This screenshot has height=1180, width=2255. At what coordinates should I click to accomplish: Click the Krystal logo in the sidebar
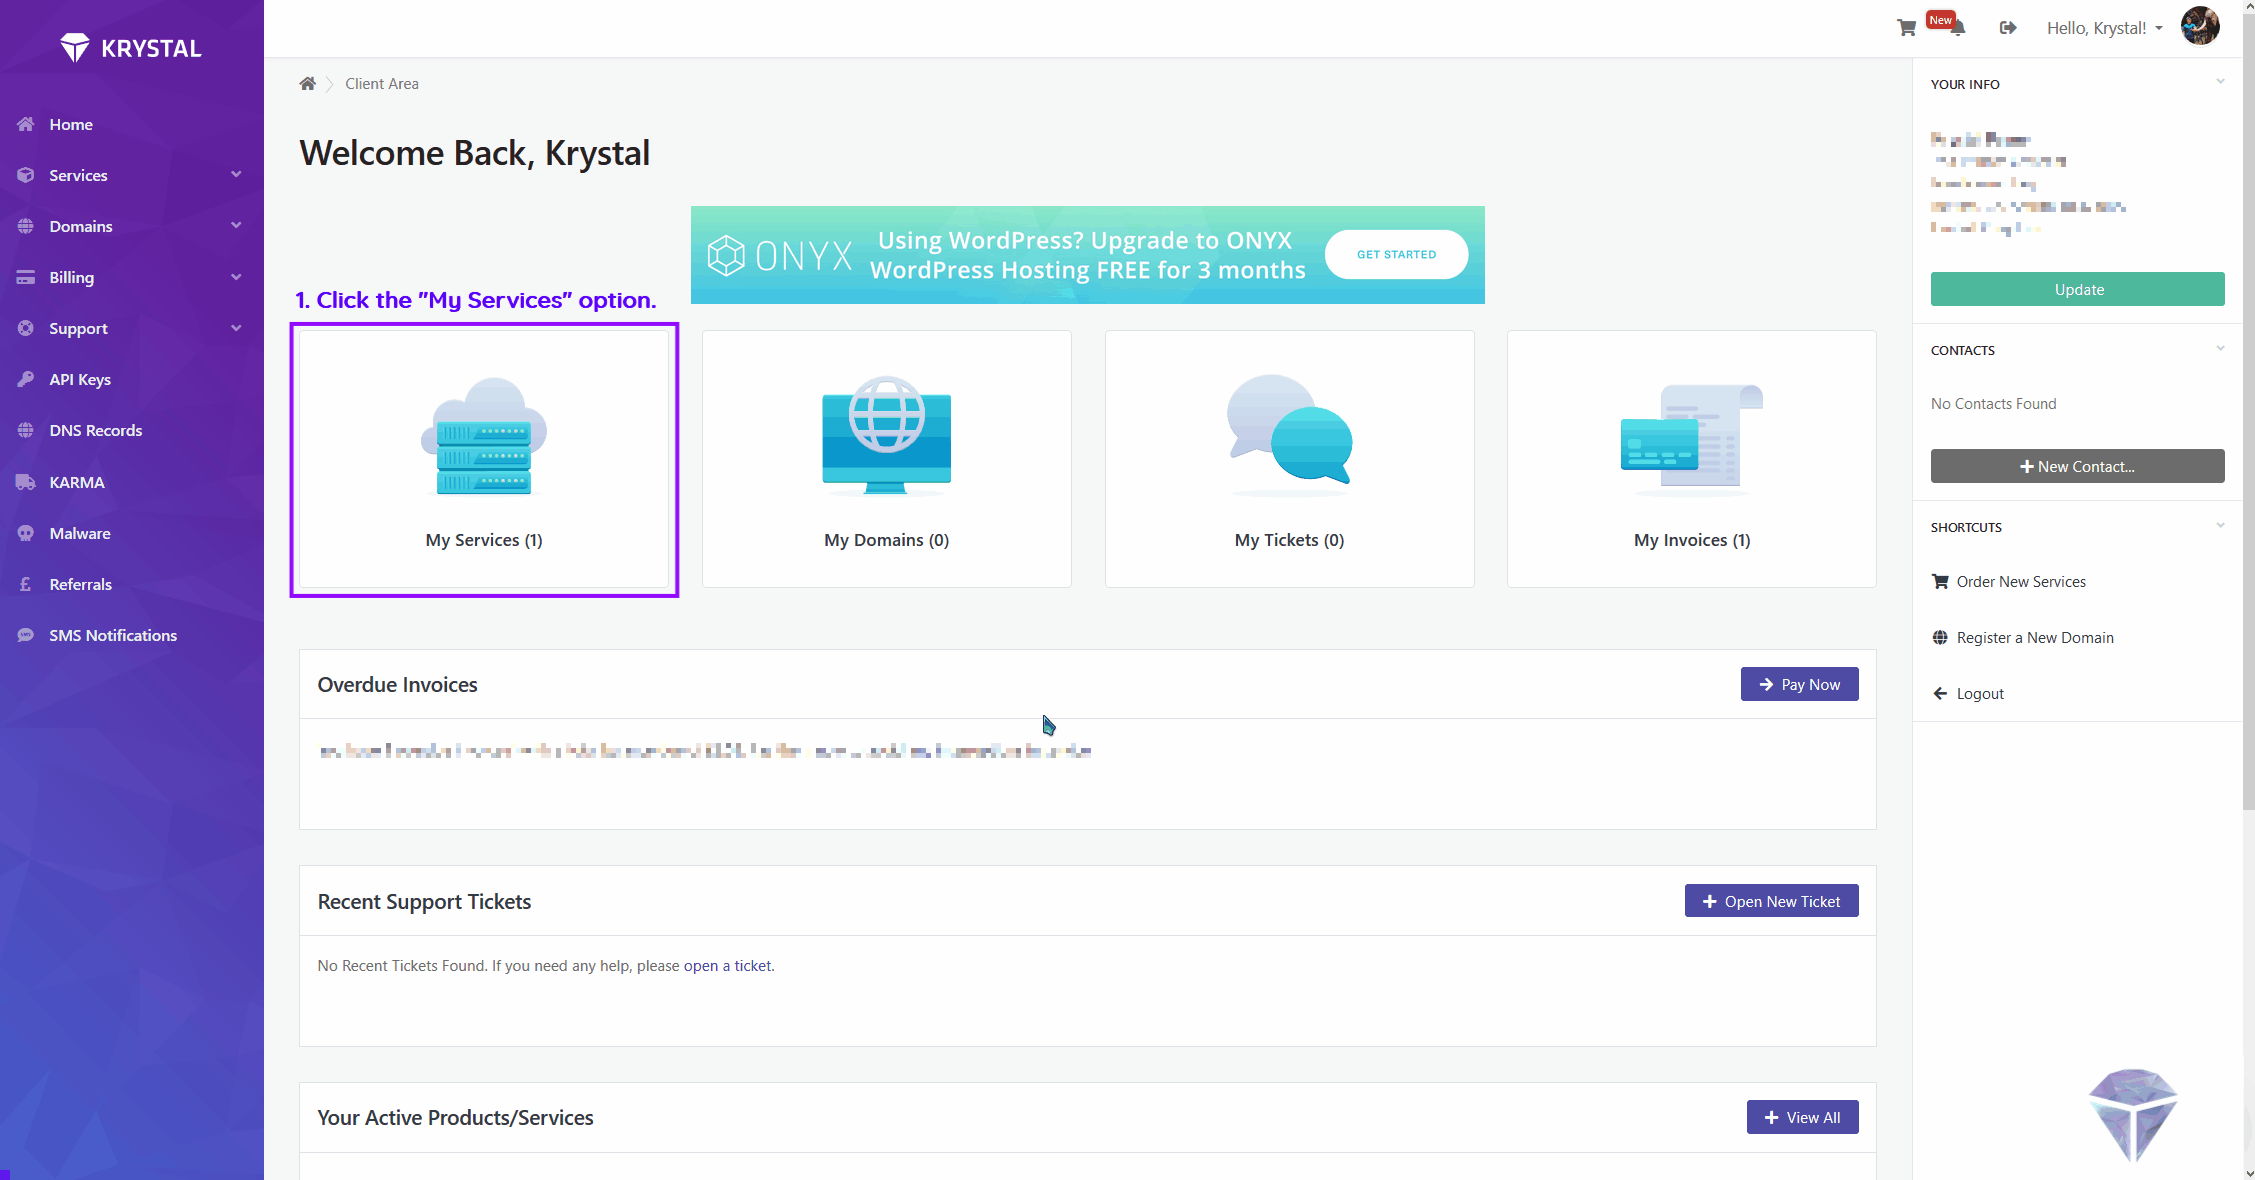pyautogui.click(x=131, y=47)
